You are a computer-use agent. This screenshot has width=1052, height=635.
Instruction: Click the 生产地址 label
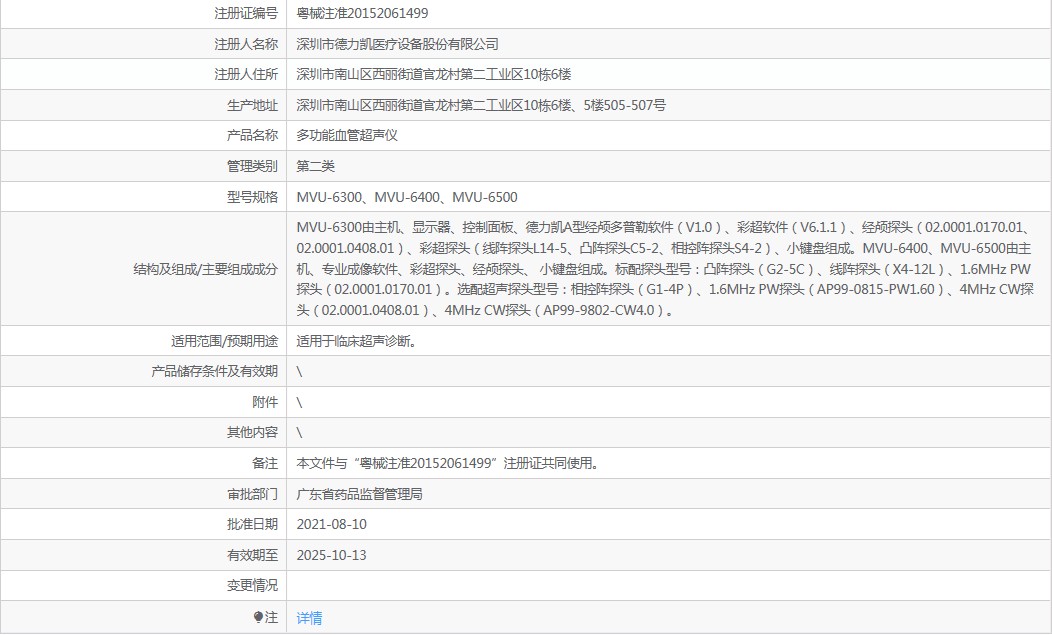click(252, 105)
